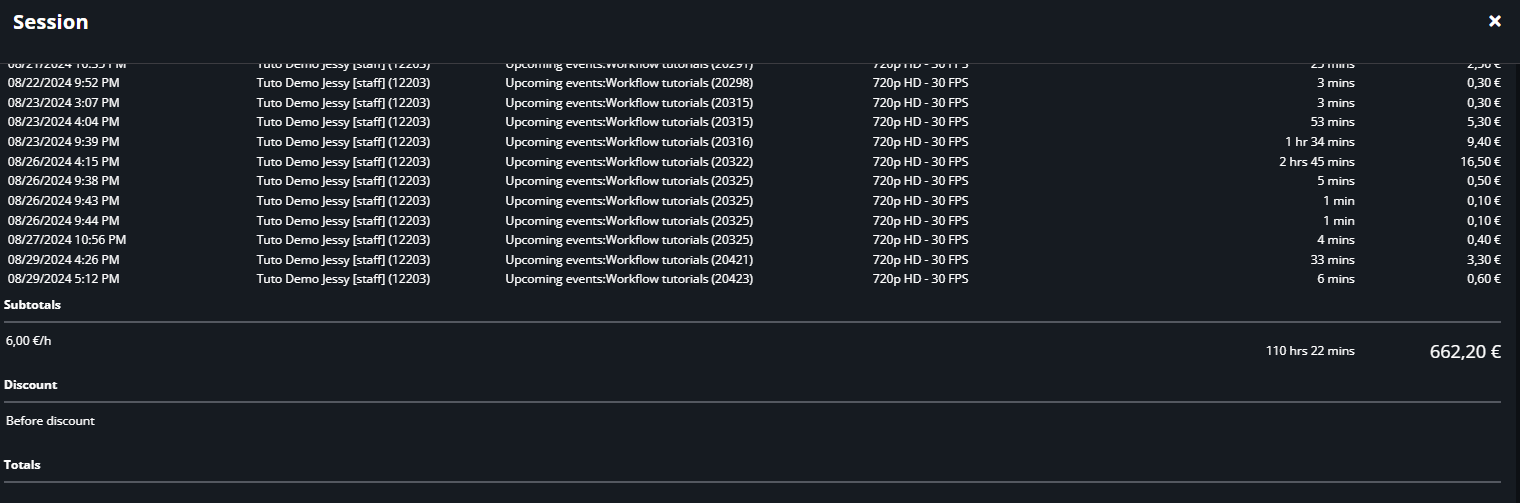
Task: Click the Session dialog title
Action: [50, 22]
